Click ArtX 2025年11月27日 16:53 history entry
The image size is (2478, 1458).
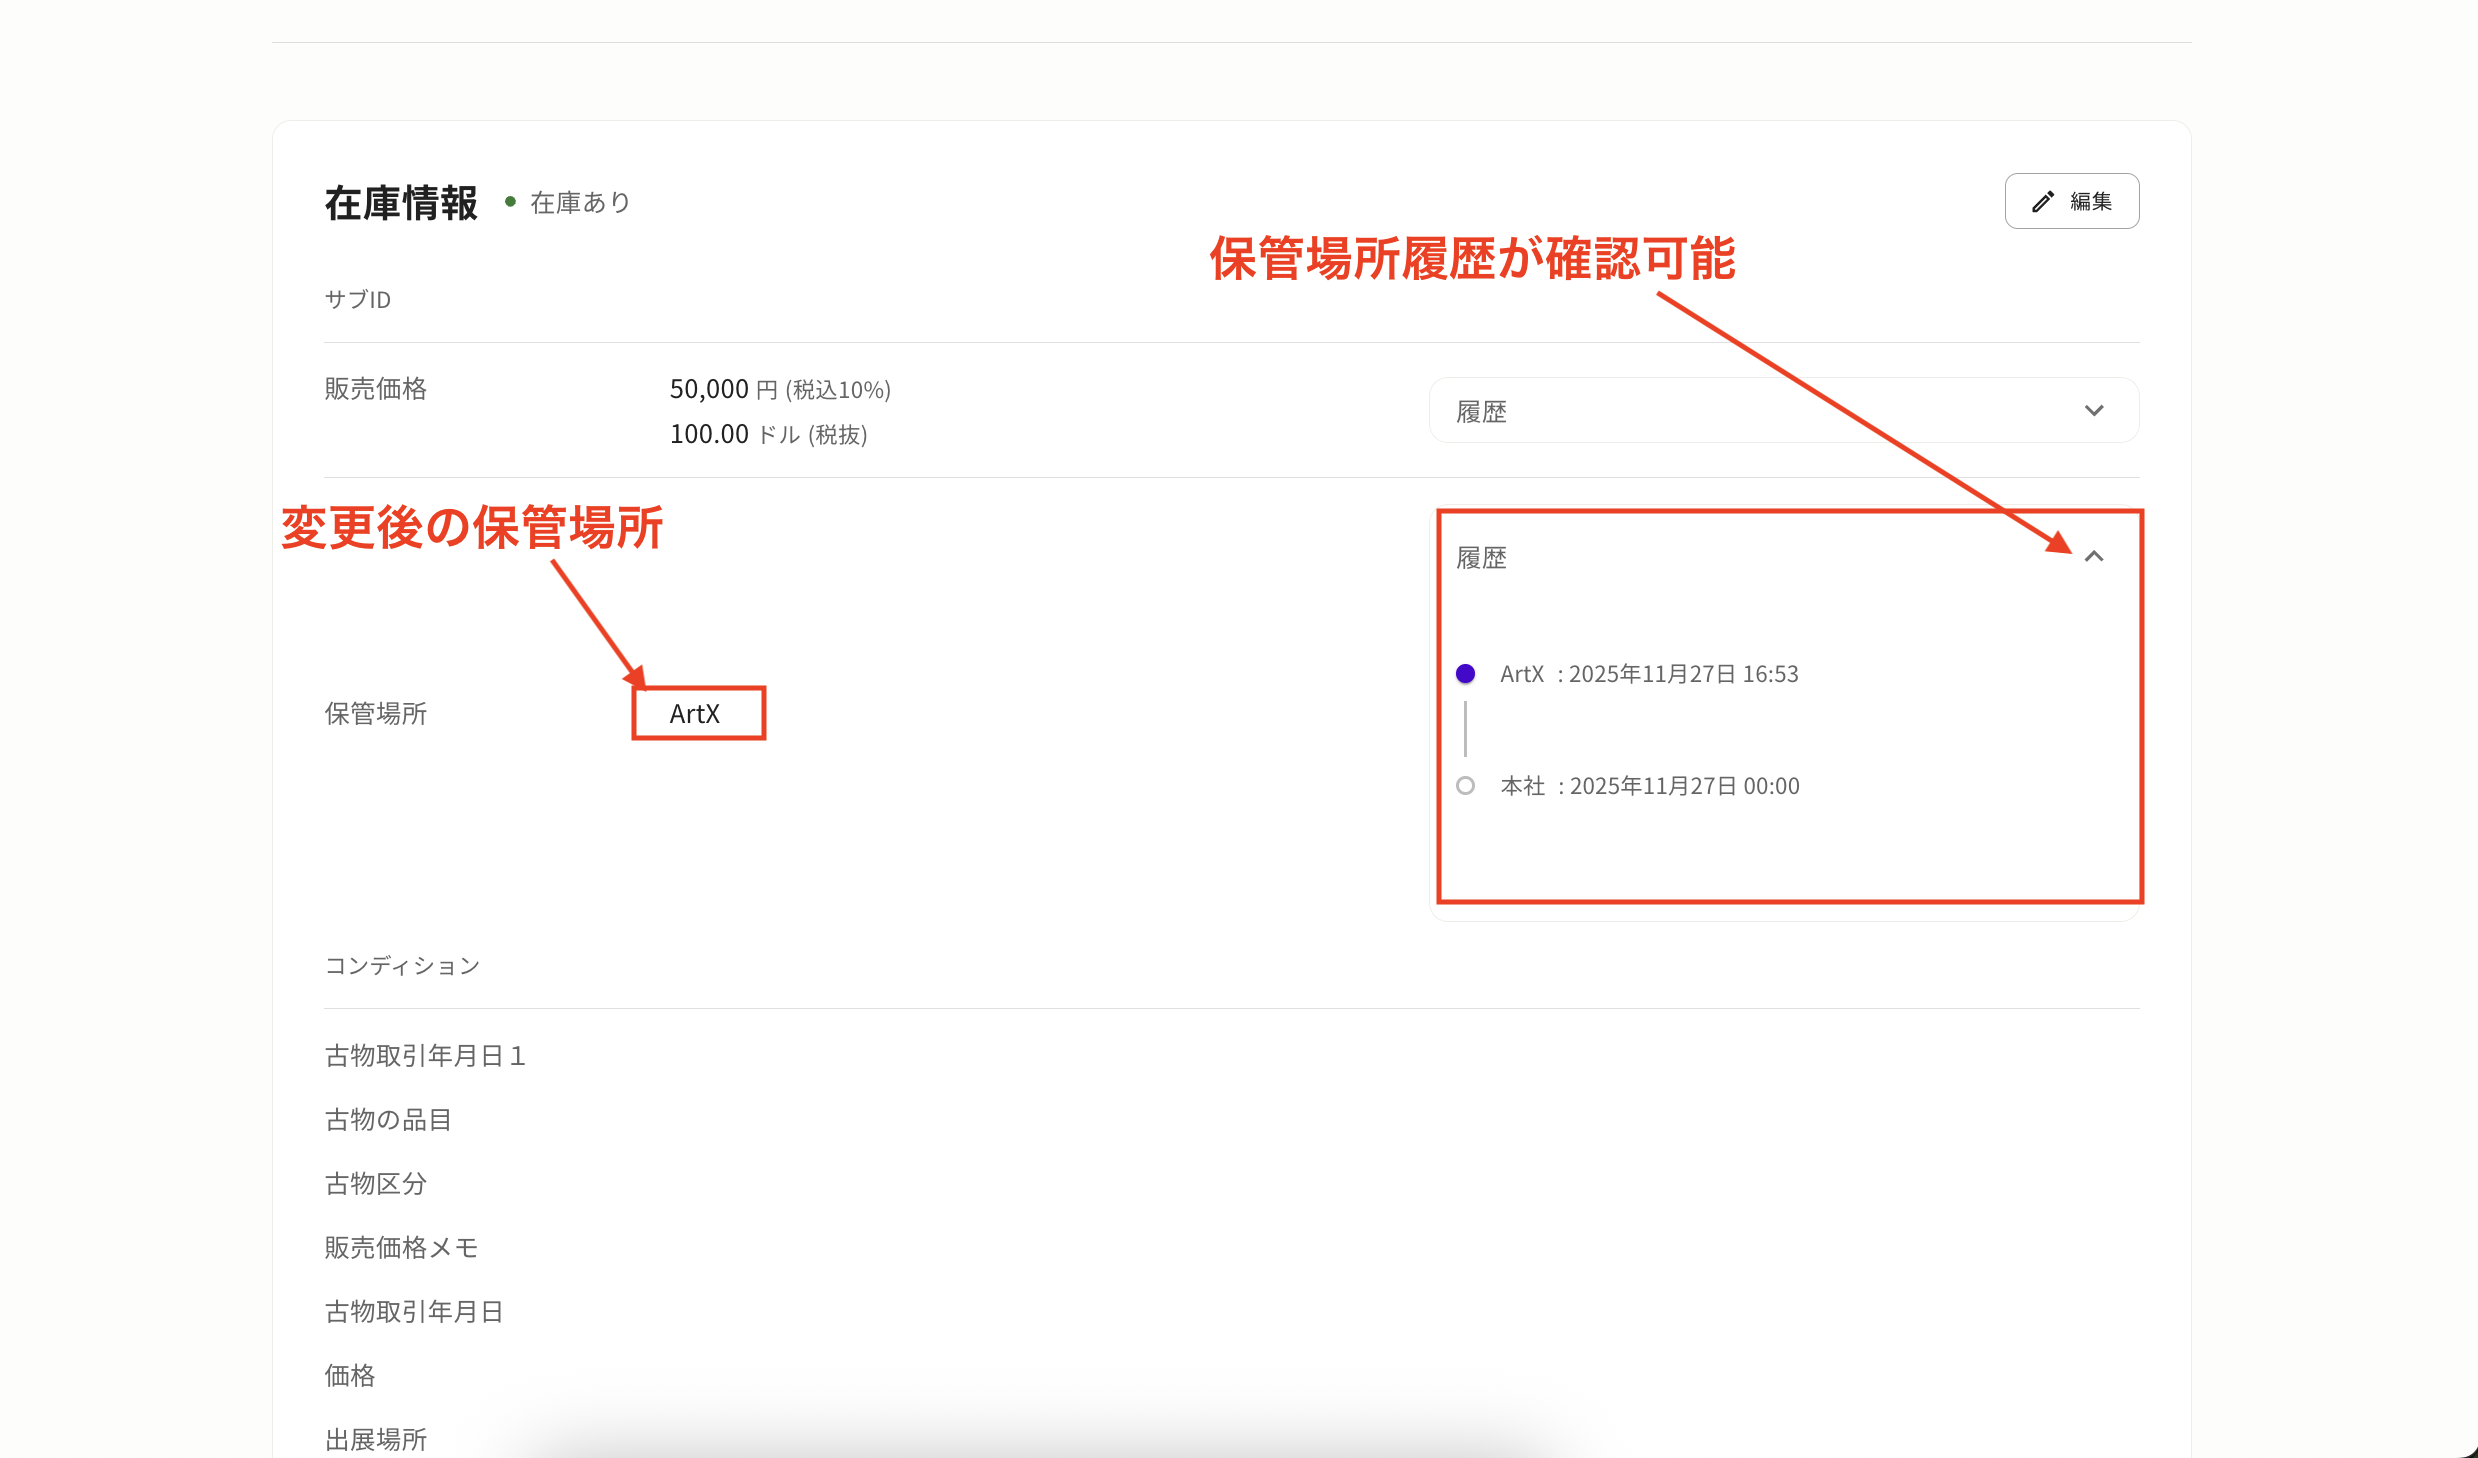(x=1649, y=674)
